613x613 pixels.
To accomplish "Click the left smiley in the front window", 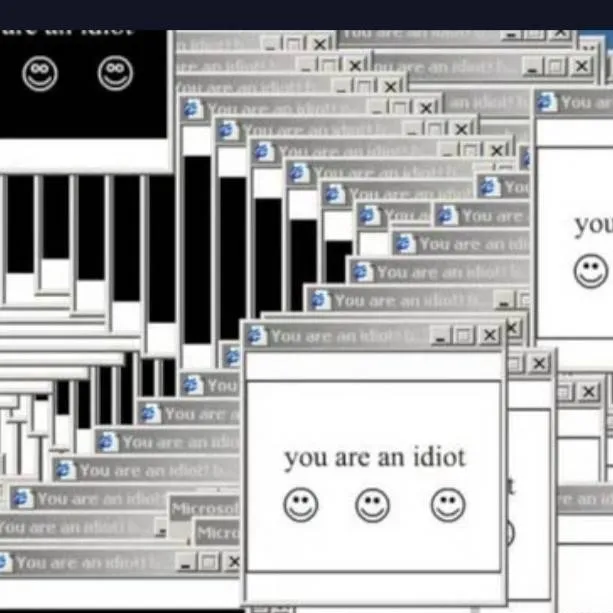I will pos(300,505).
